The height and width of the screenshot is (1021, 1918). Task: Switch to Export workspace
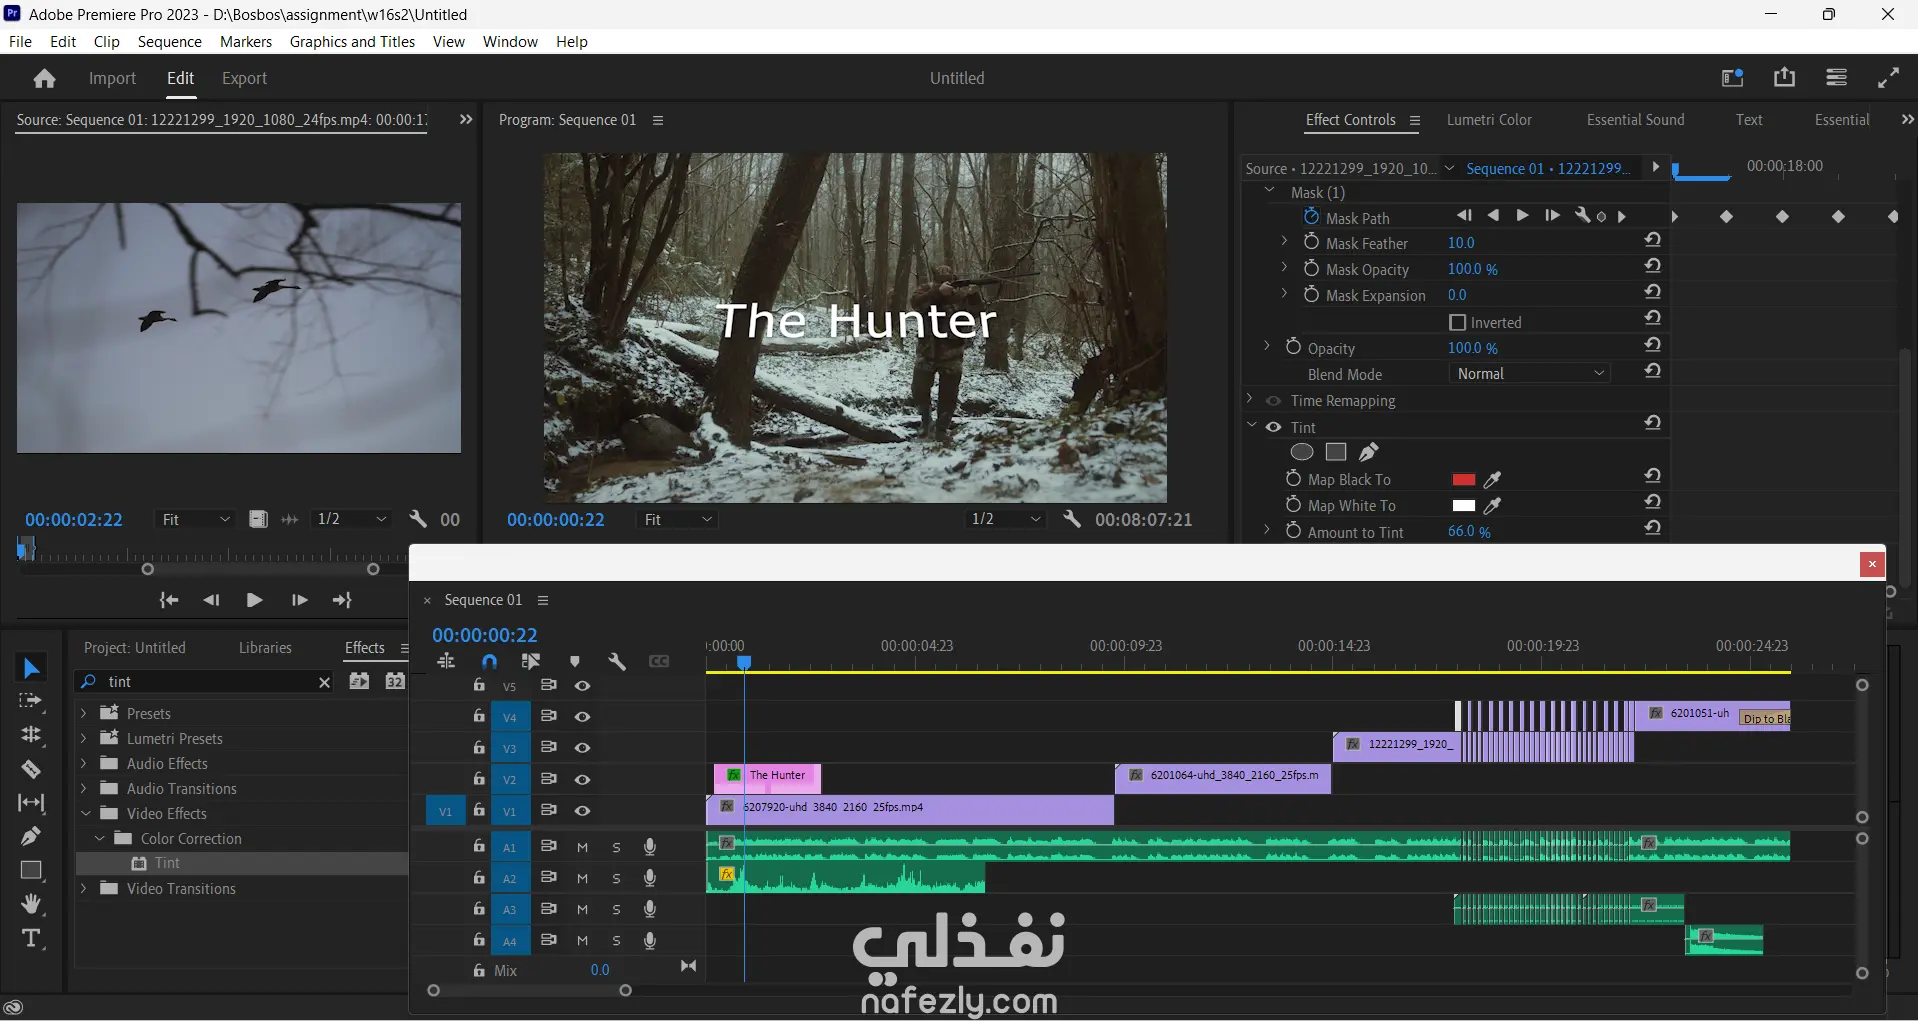(244, 79)
